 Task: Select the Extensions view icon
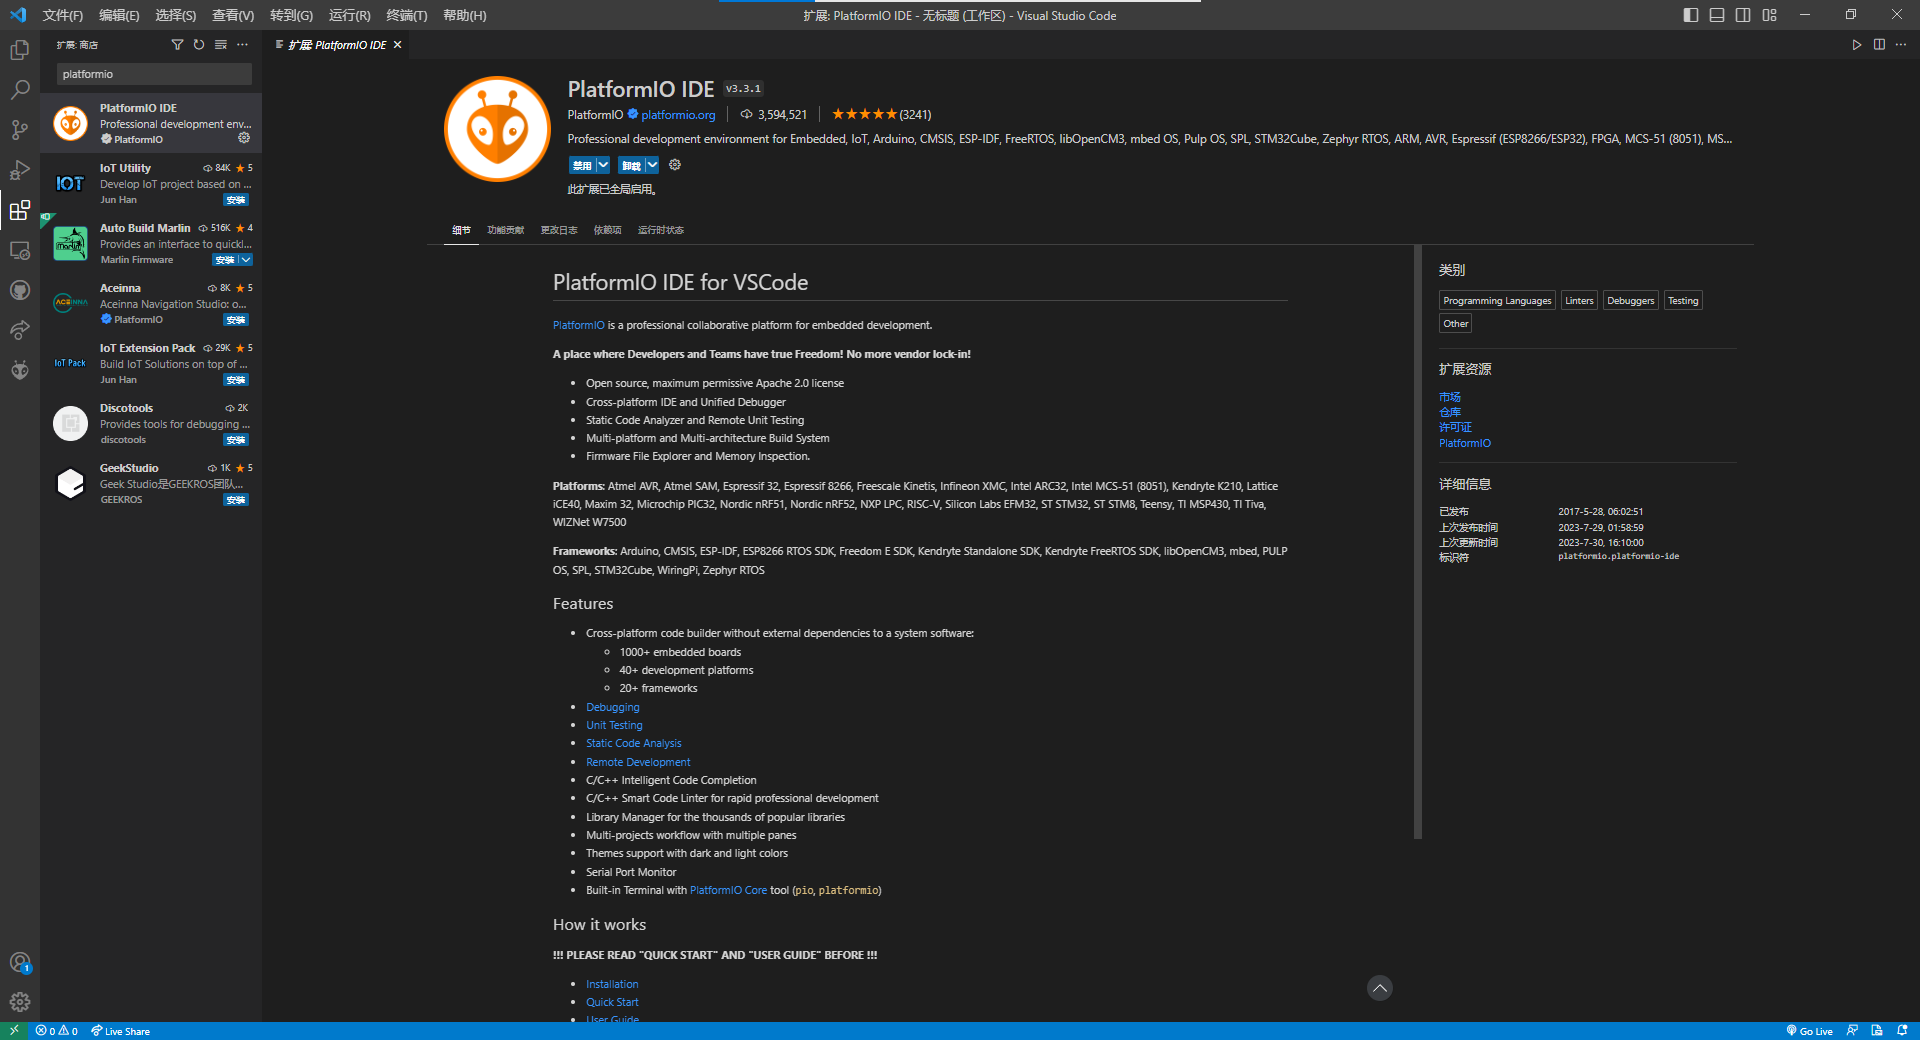(x=20, y=210)
